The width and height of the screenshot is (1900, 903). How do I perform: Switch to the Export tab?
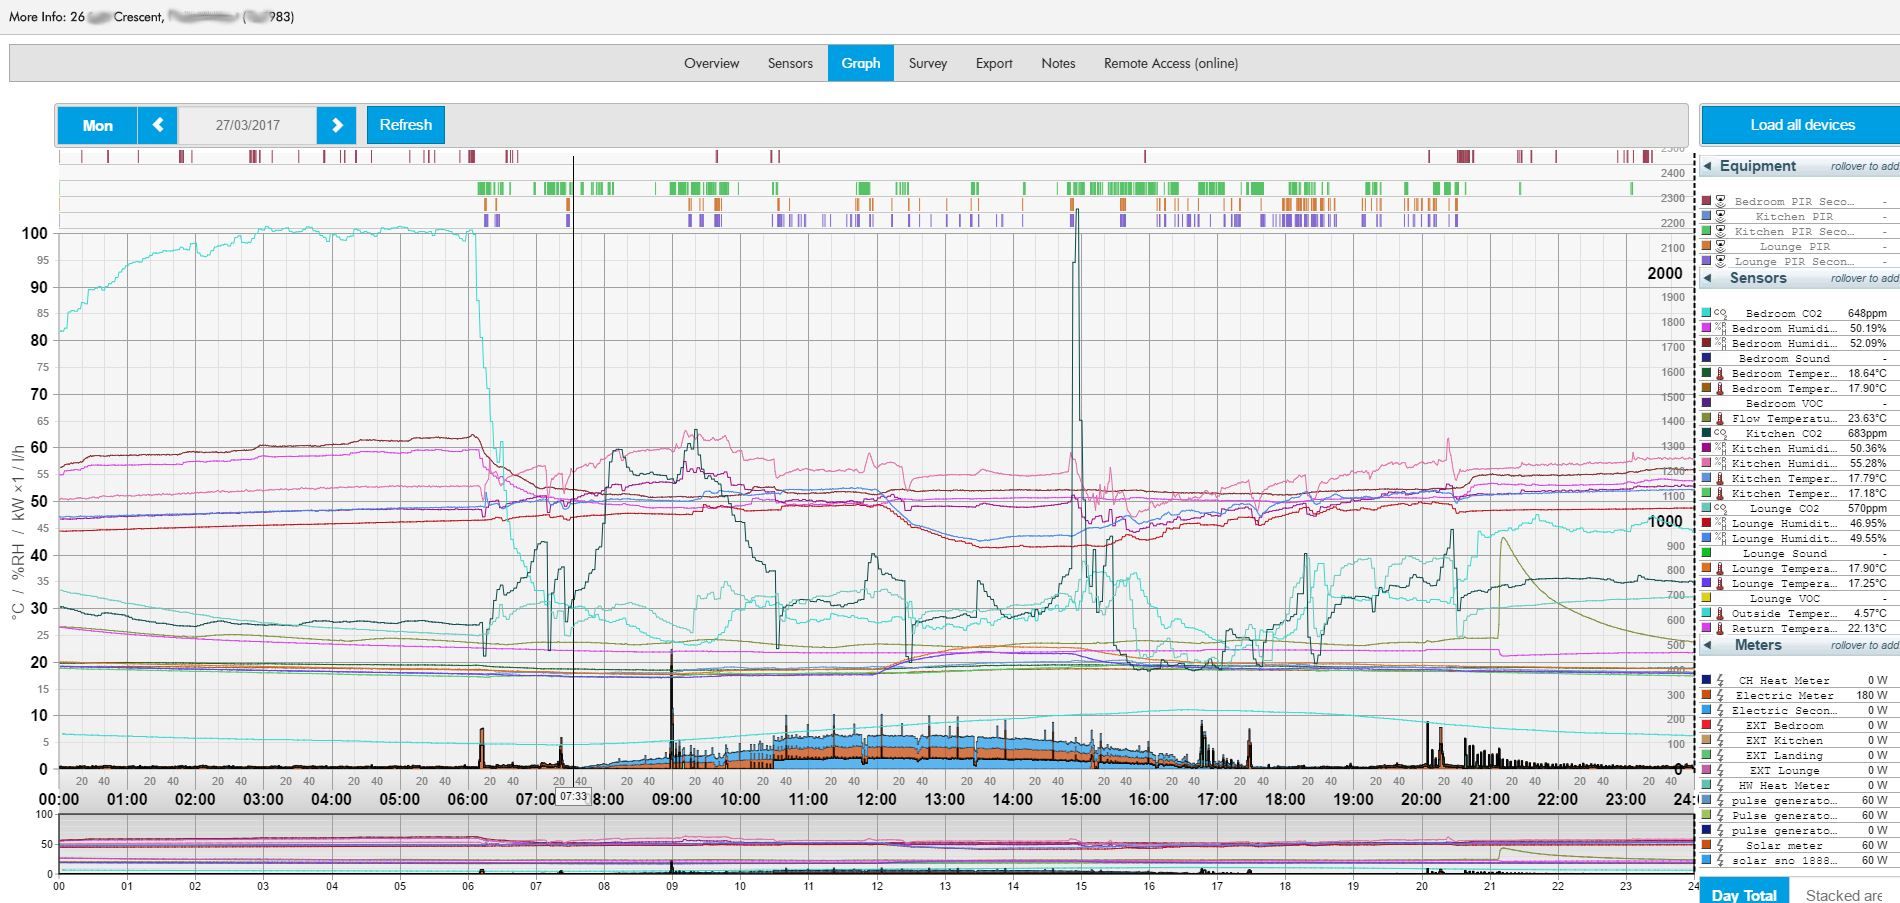coord(993,63)
